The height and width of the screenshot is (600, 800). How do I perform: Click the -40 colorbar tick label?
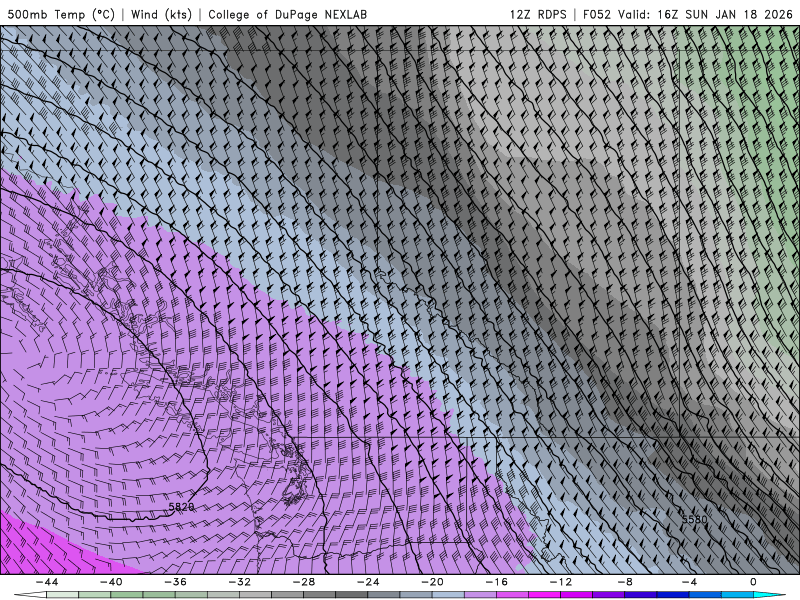point(111,582)
